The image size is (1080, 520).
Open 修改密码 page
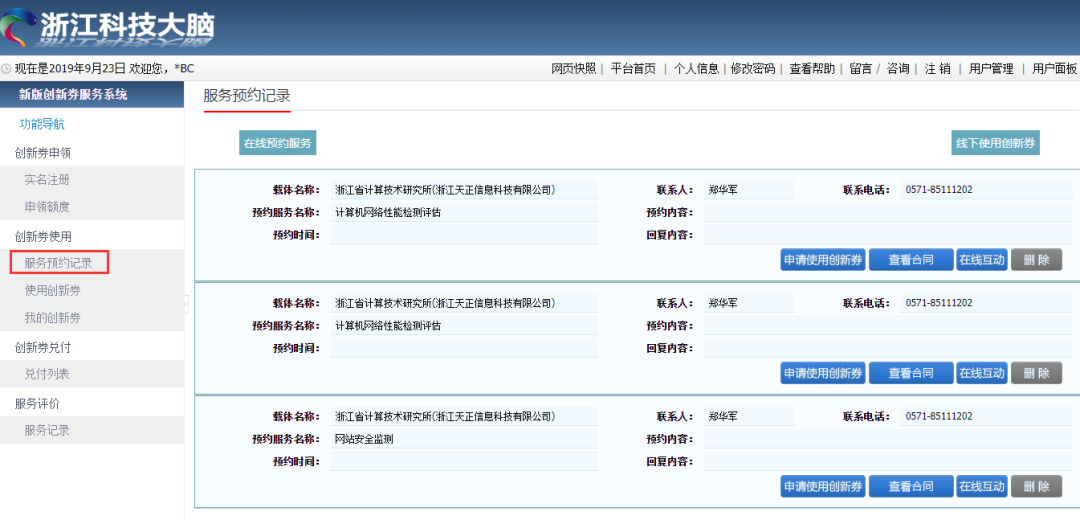tap(753, 69)
